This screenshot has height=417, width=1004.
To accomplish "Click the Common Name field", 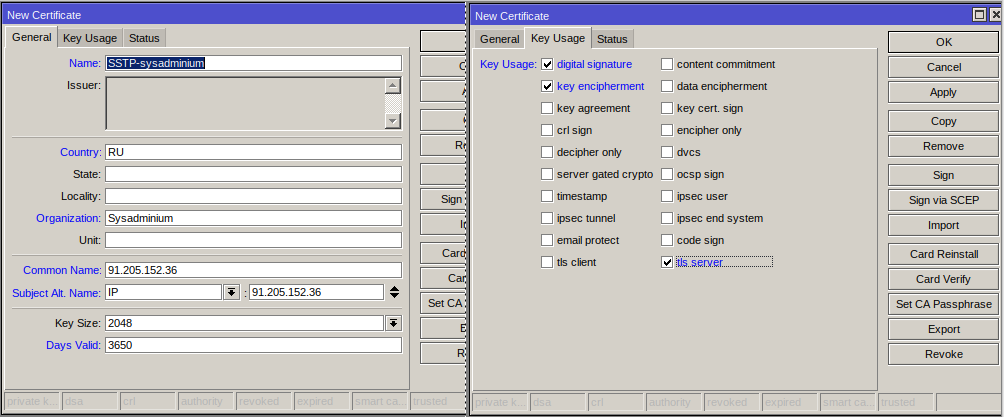I will 254,270.
